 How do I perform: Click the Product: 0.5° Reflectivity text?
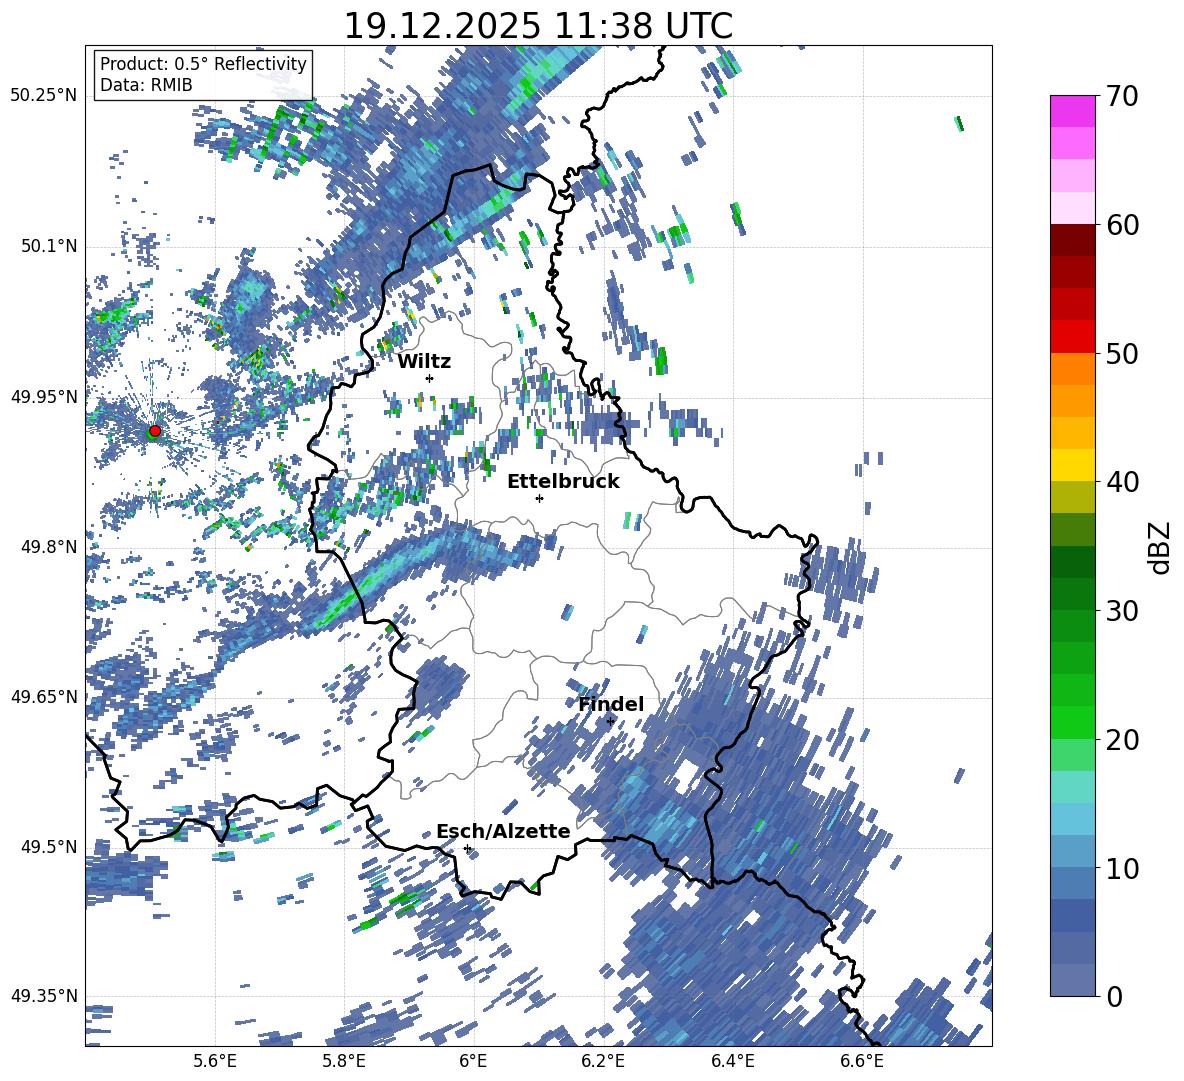point(203,64)
